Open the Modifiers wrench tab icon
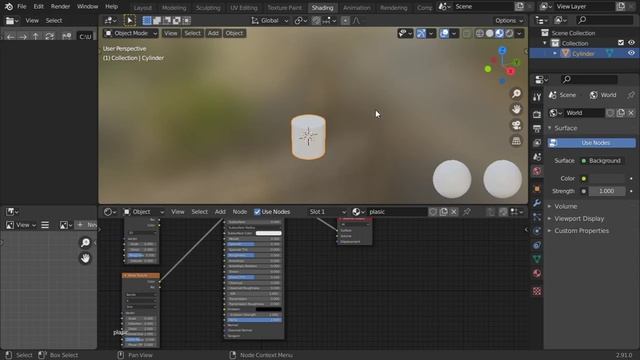 point(537,203)
